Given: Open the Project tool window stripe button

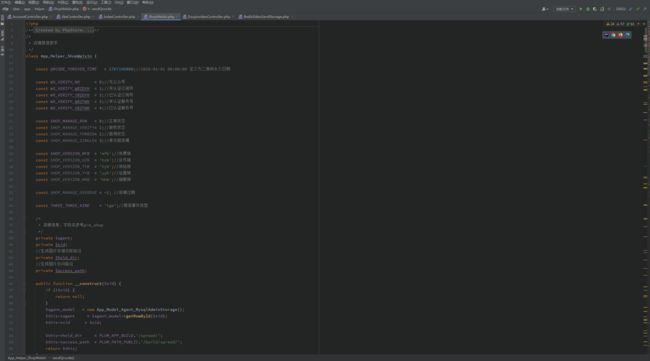Looking at the screenshot, I should click(2, 20).
